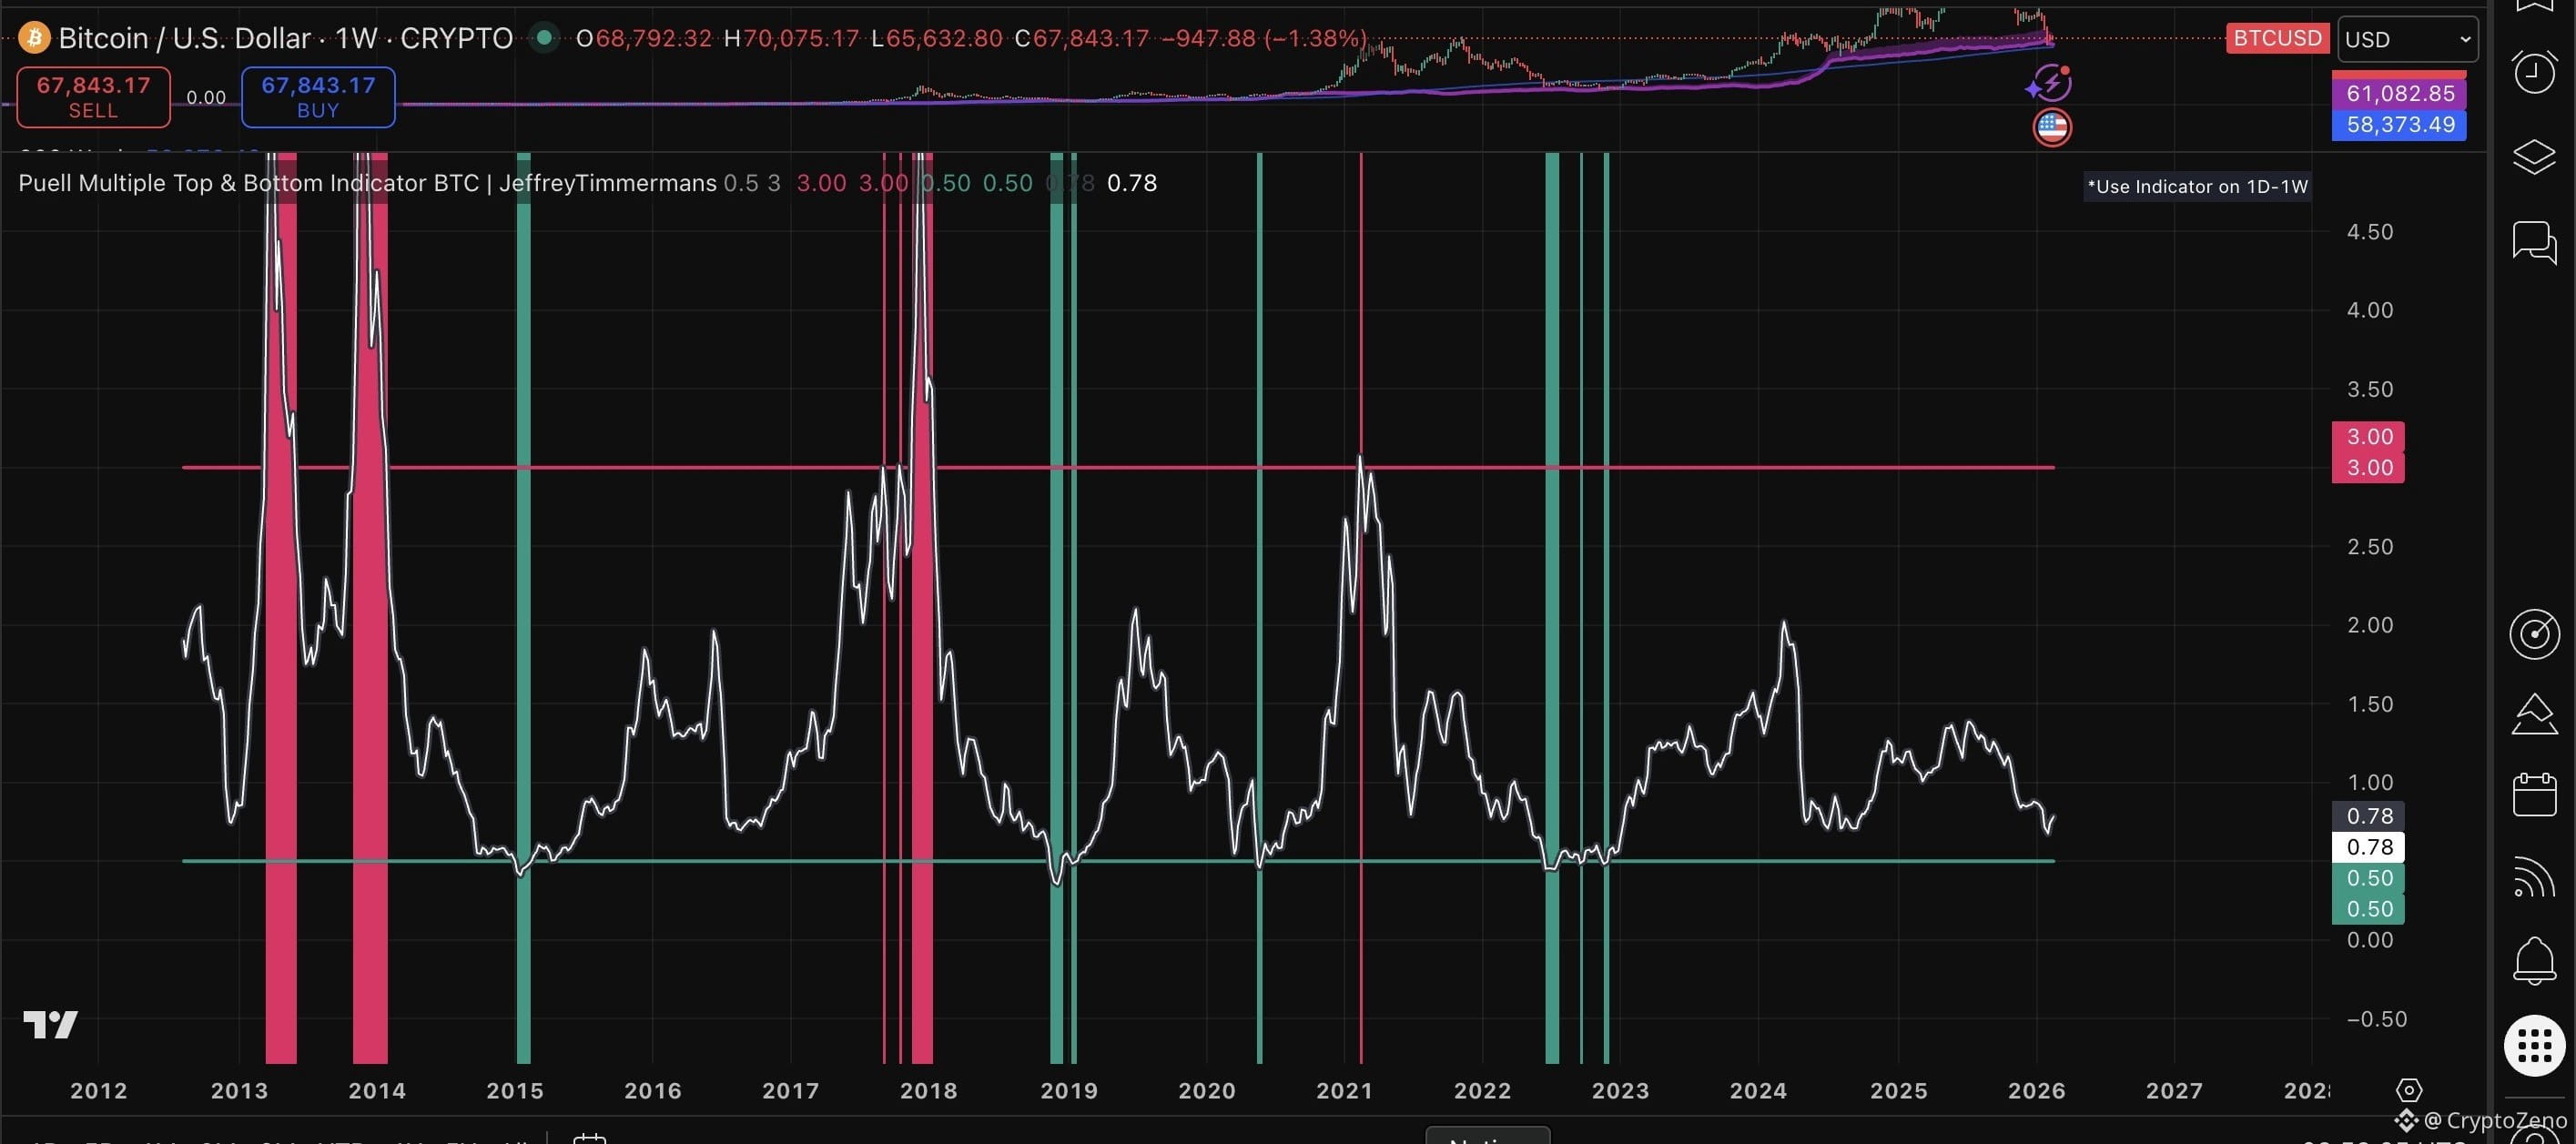Open the Notifications bell panel
The height and width of the screenshot is (1144, 2576).
[2533, 961]
